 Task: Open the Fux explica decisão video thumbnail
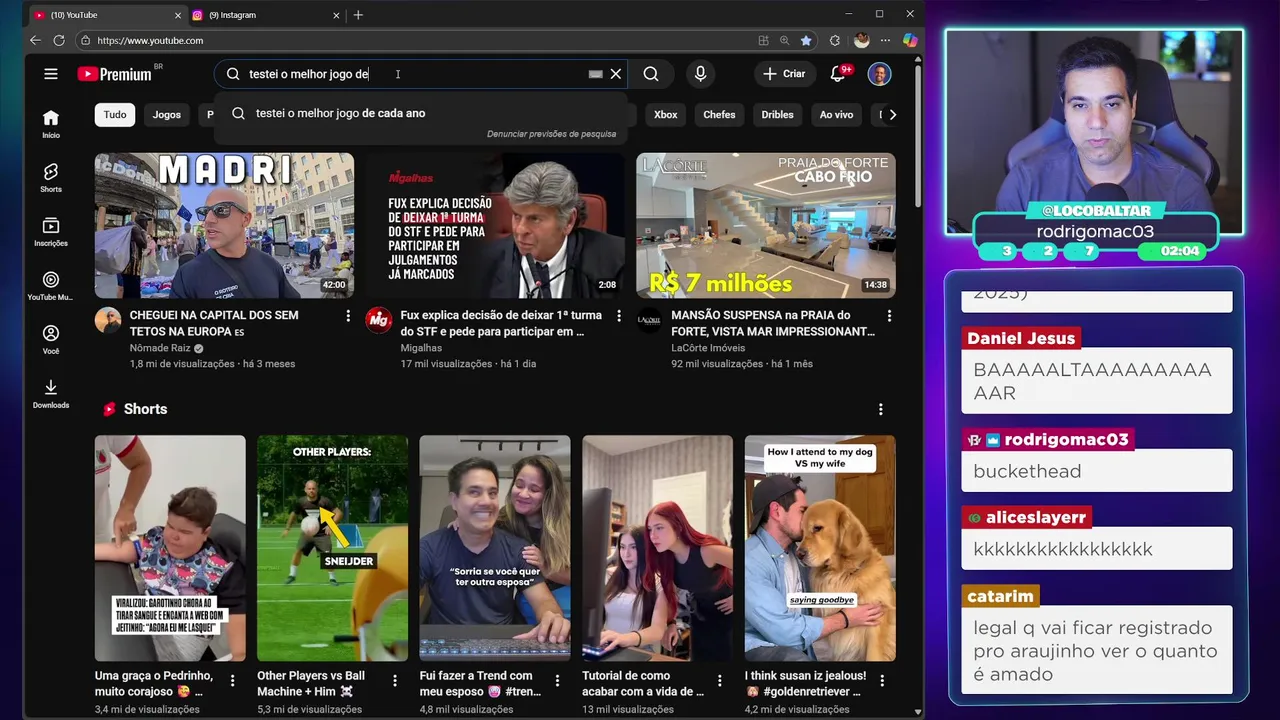click(x=495, y=225)
